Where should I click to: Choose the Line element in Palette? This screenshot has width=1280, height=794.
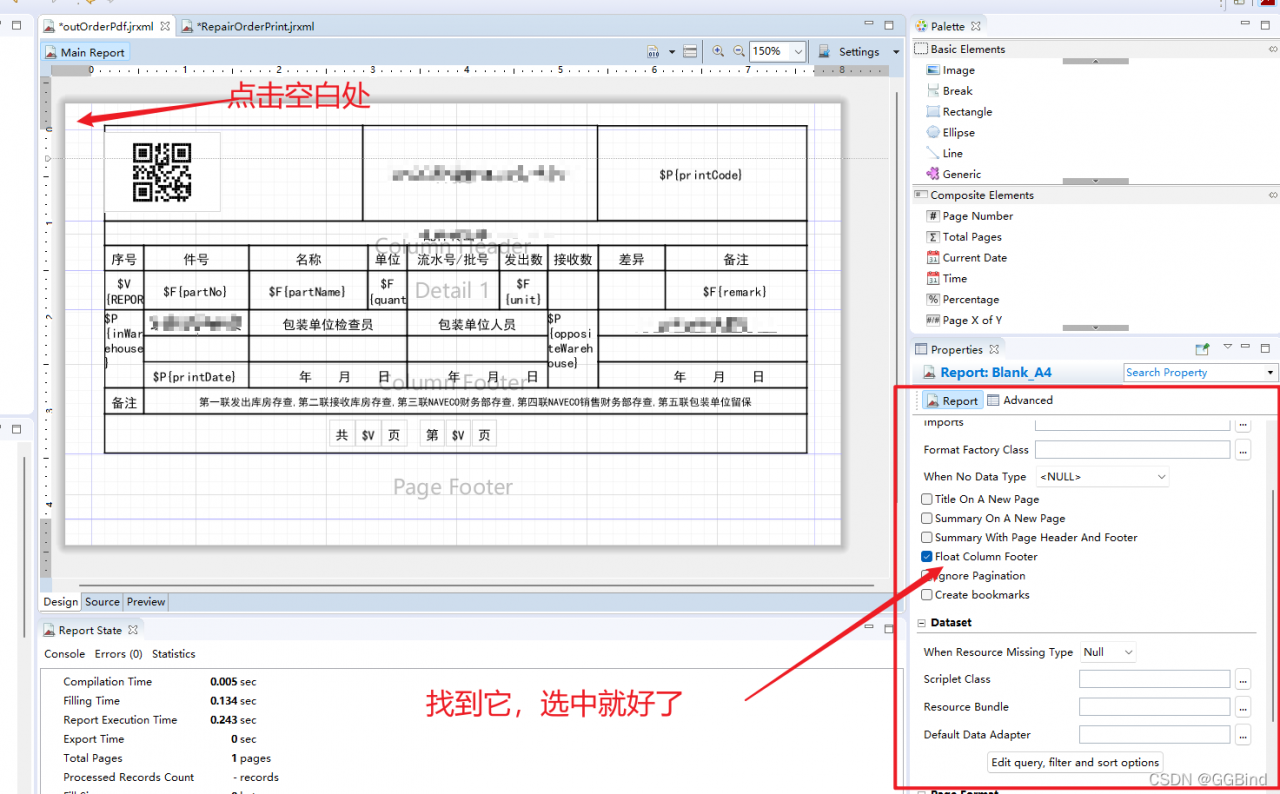[x=944, y=153]
